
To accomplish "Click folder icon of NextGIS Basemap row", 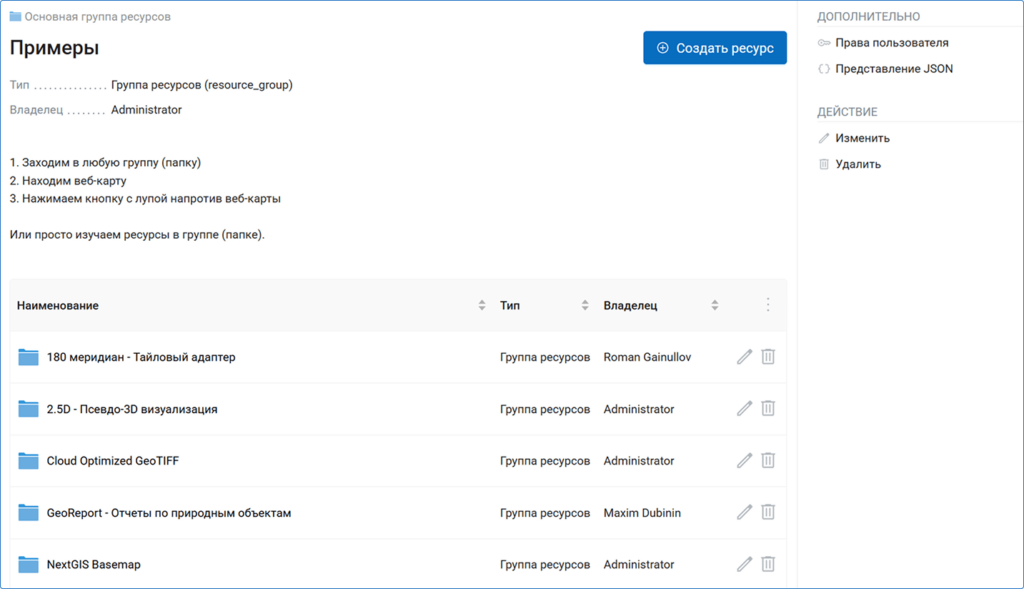I will click(x=28, y=564).
